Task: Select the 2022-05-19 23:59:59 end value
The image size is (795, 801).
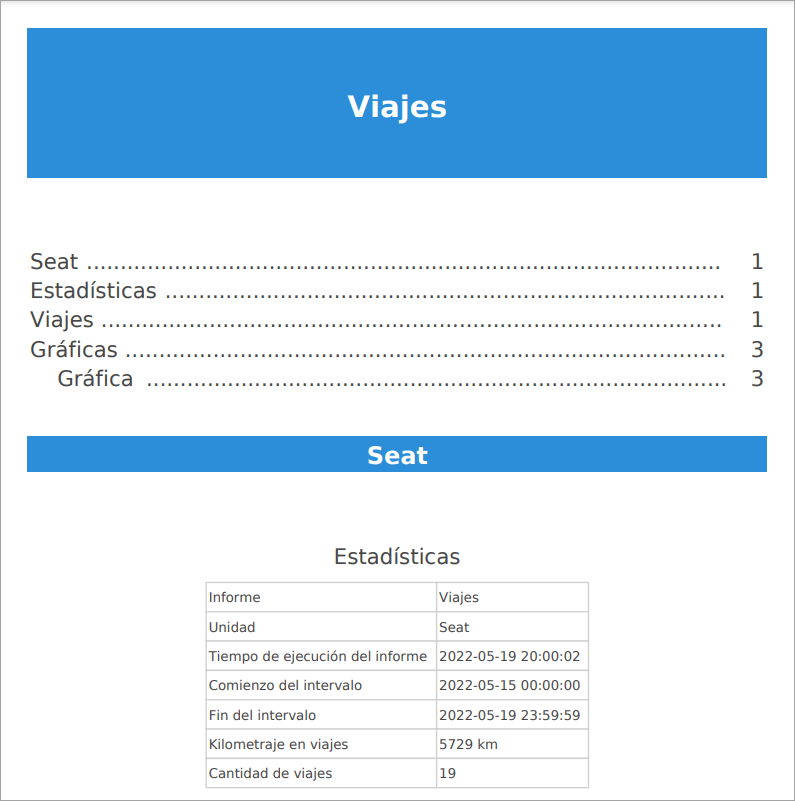Action: coord(509,715)
